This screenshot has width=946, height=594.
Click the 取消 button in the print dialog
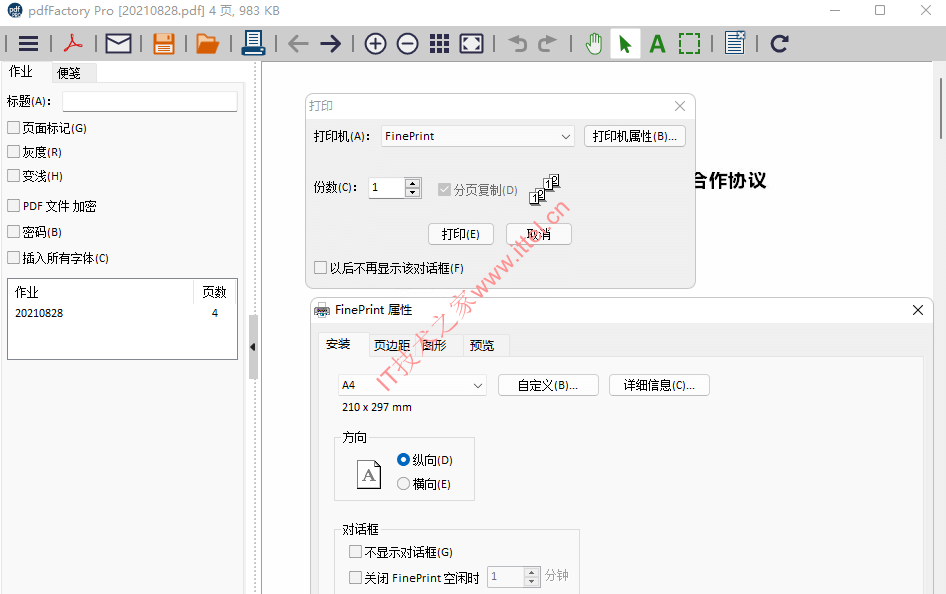[x=539, y=234]
